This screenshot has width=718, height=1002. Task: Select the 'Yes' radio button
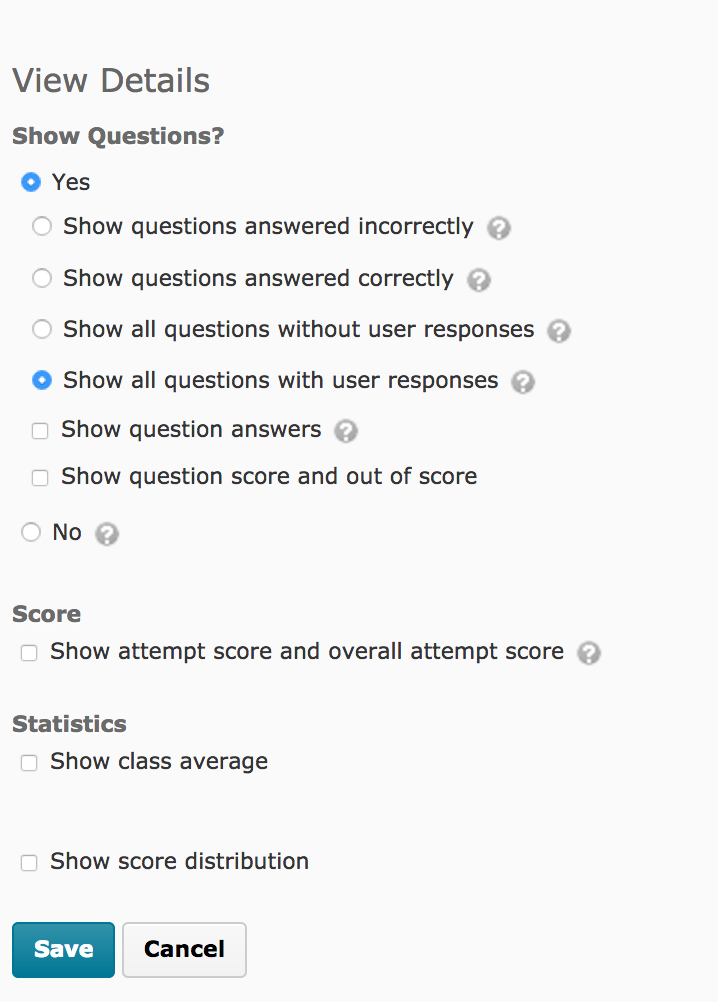click(31, 182)
